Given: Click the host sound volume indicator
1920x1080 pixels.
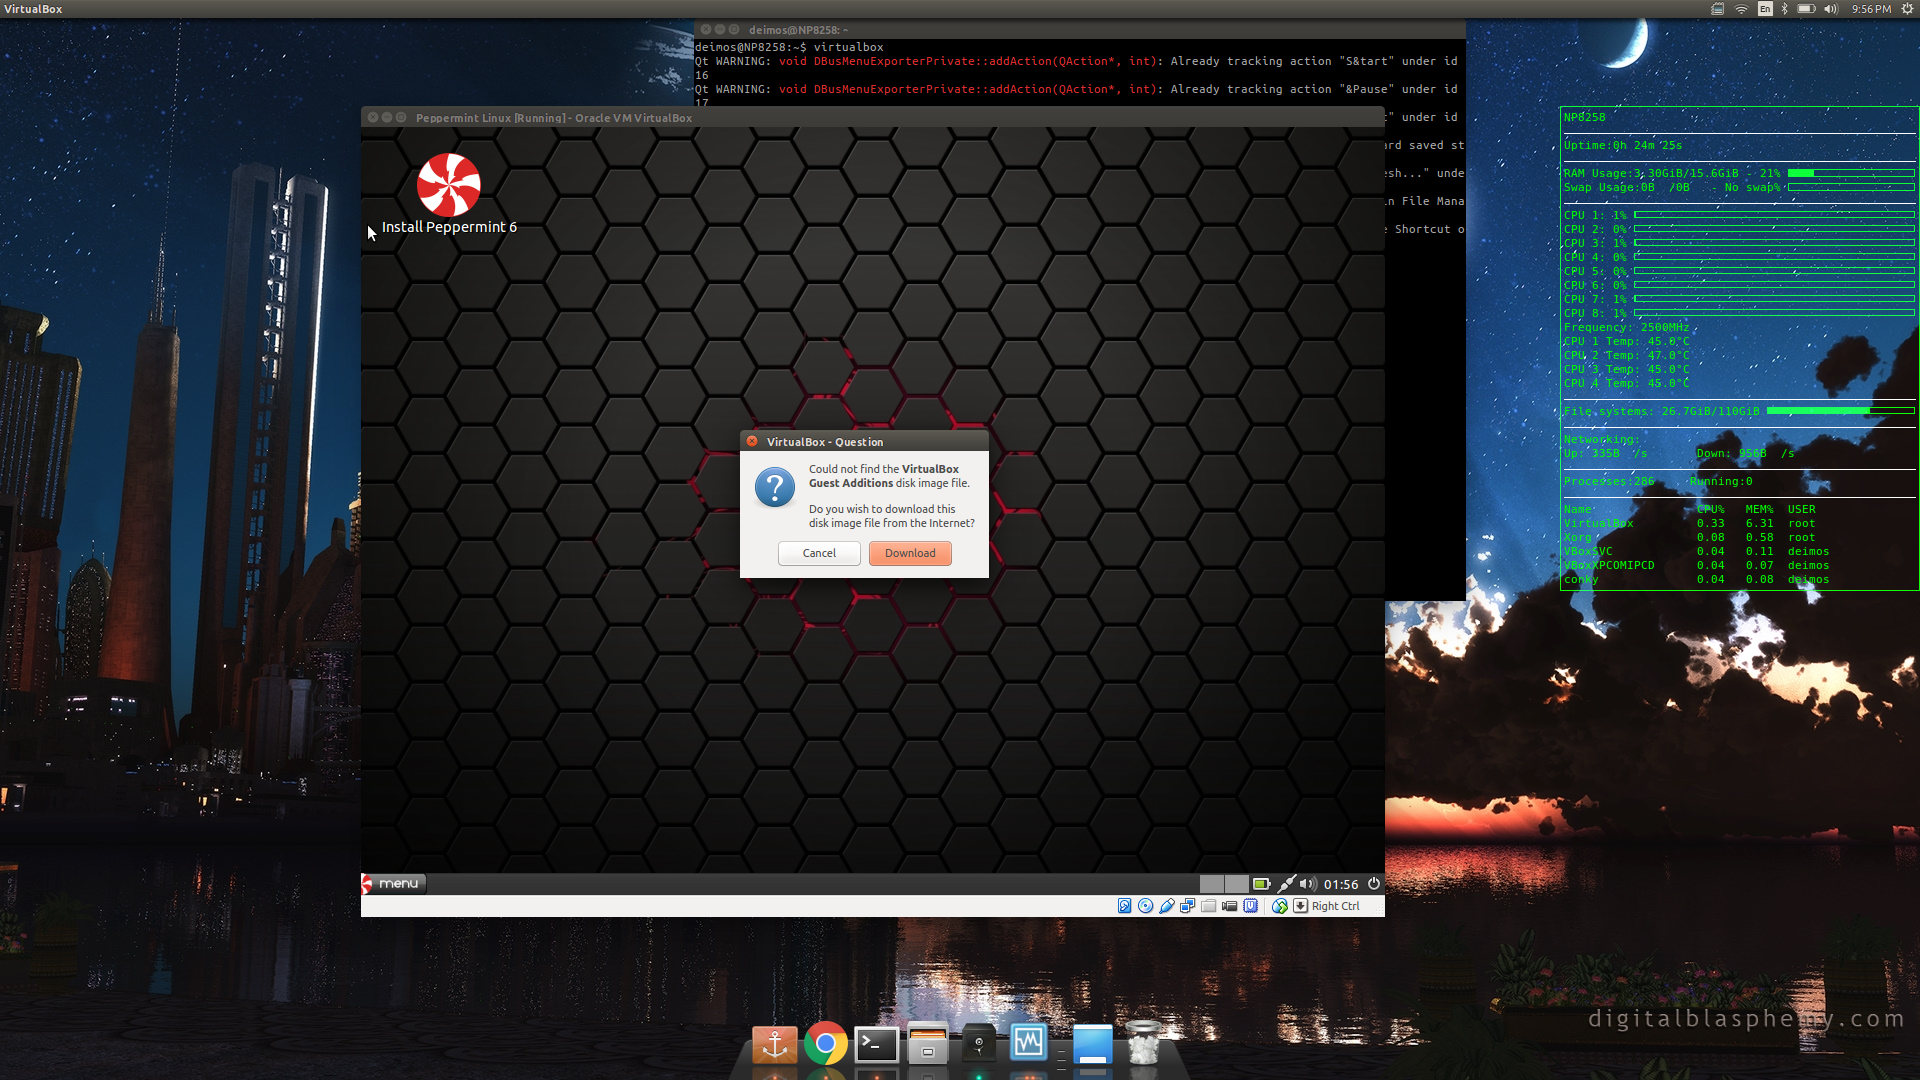Looking at the screenshot, I should (x=1831, y=9).
